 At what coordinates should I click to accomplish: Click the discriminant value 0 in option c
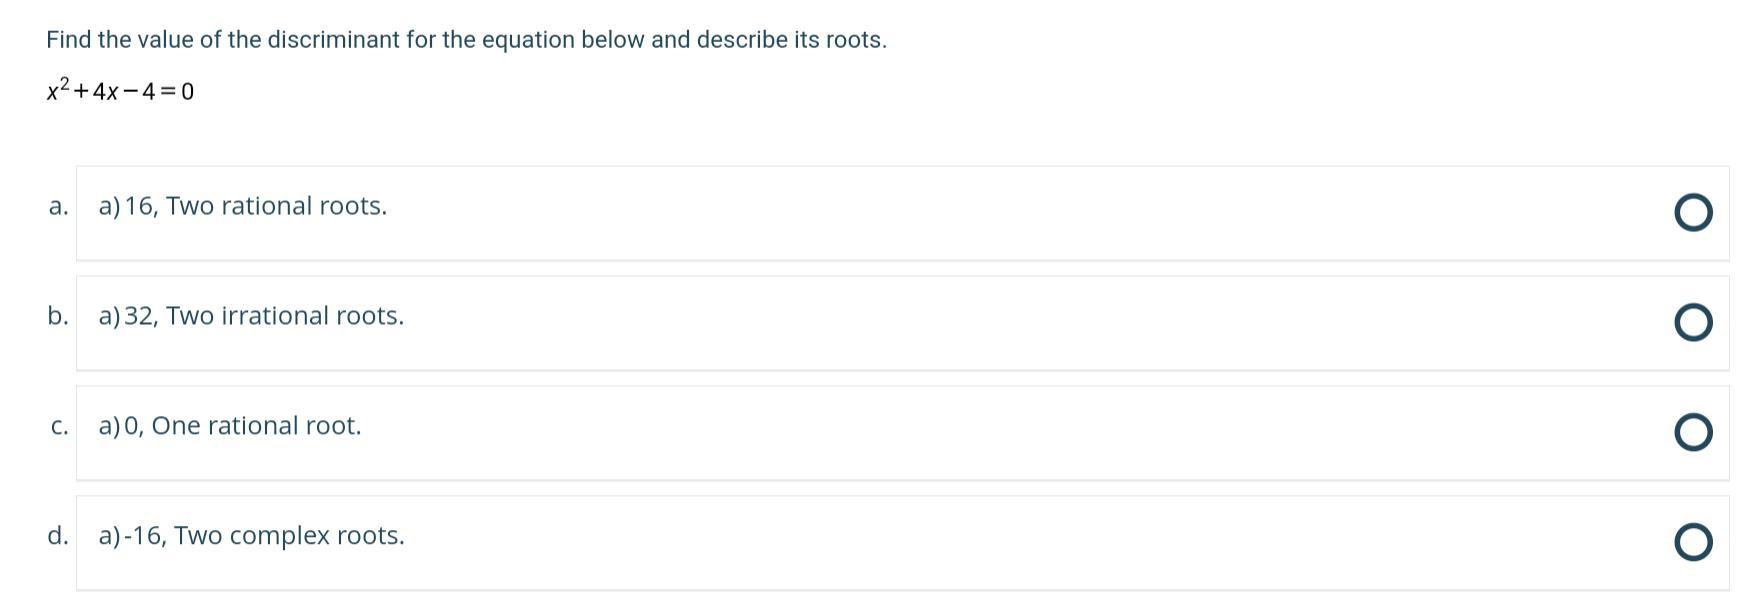click(x=132, y=426)
